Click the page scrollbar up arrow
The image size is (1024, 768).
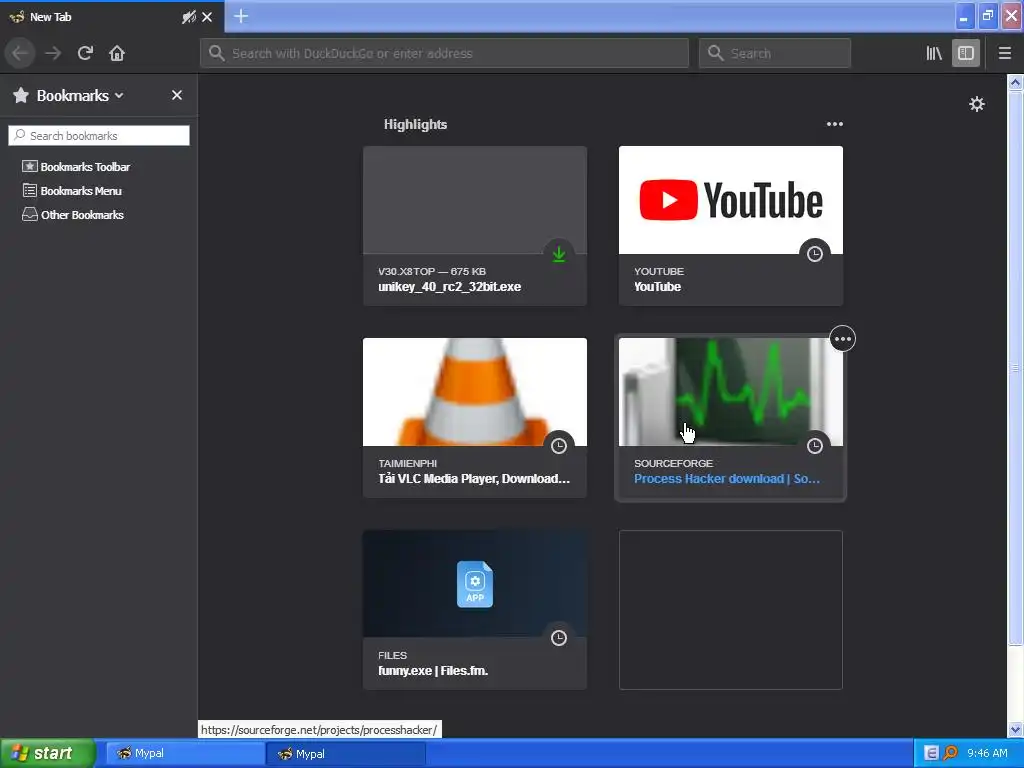pyautogui.click(x=1015, y=82)
